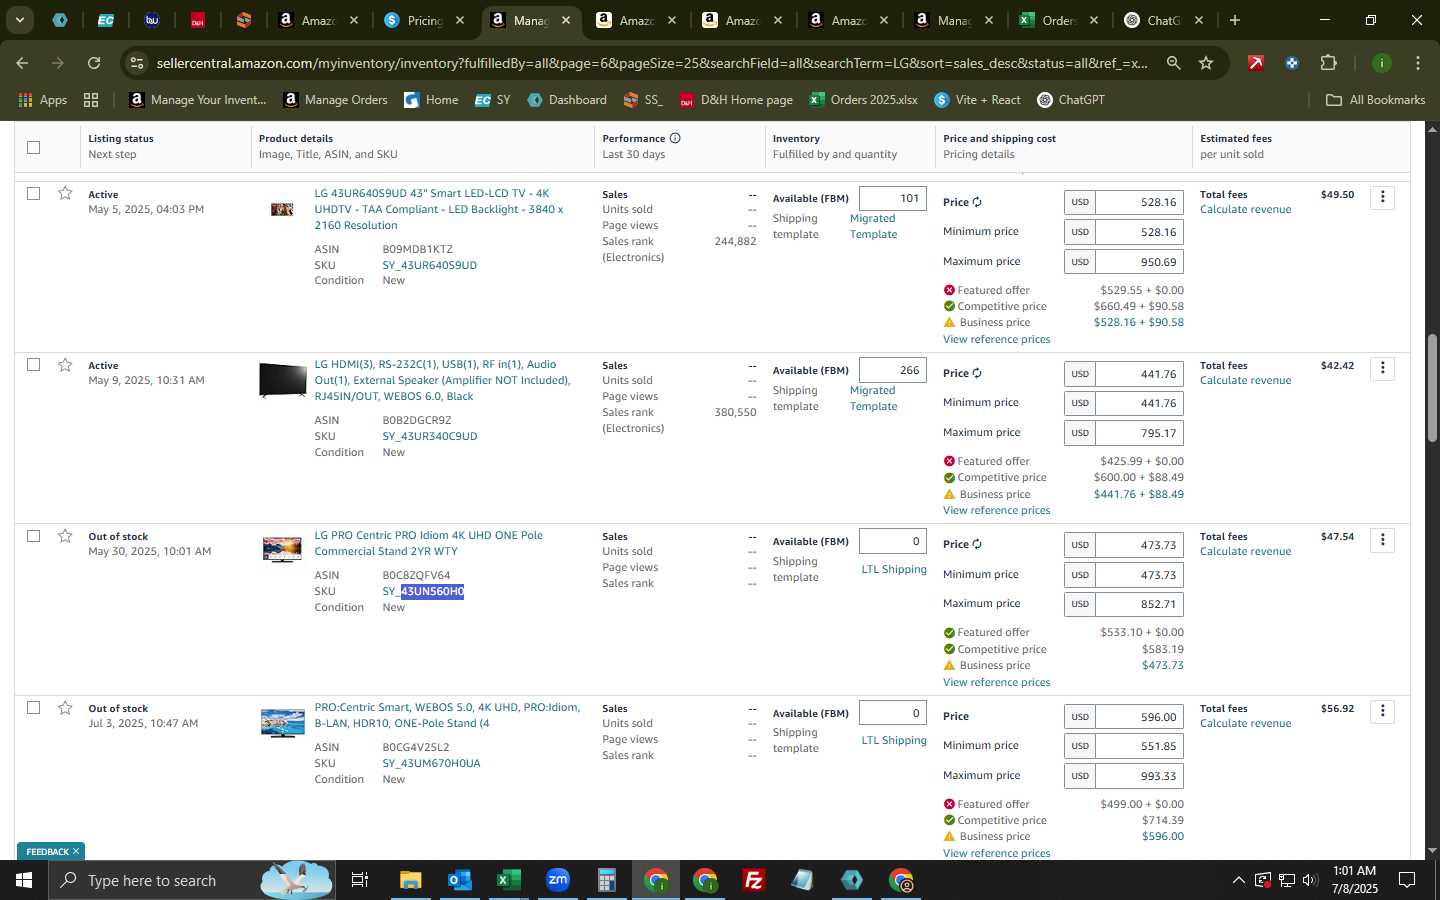Click the volume icon in system tray
The width and height of the screenshot is (1440, 900).
coord(1310,880)
